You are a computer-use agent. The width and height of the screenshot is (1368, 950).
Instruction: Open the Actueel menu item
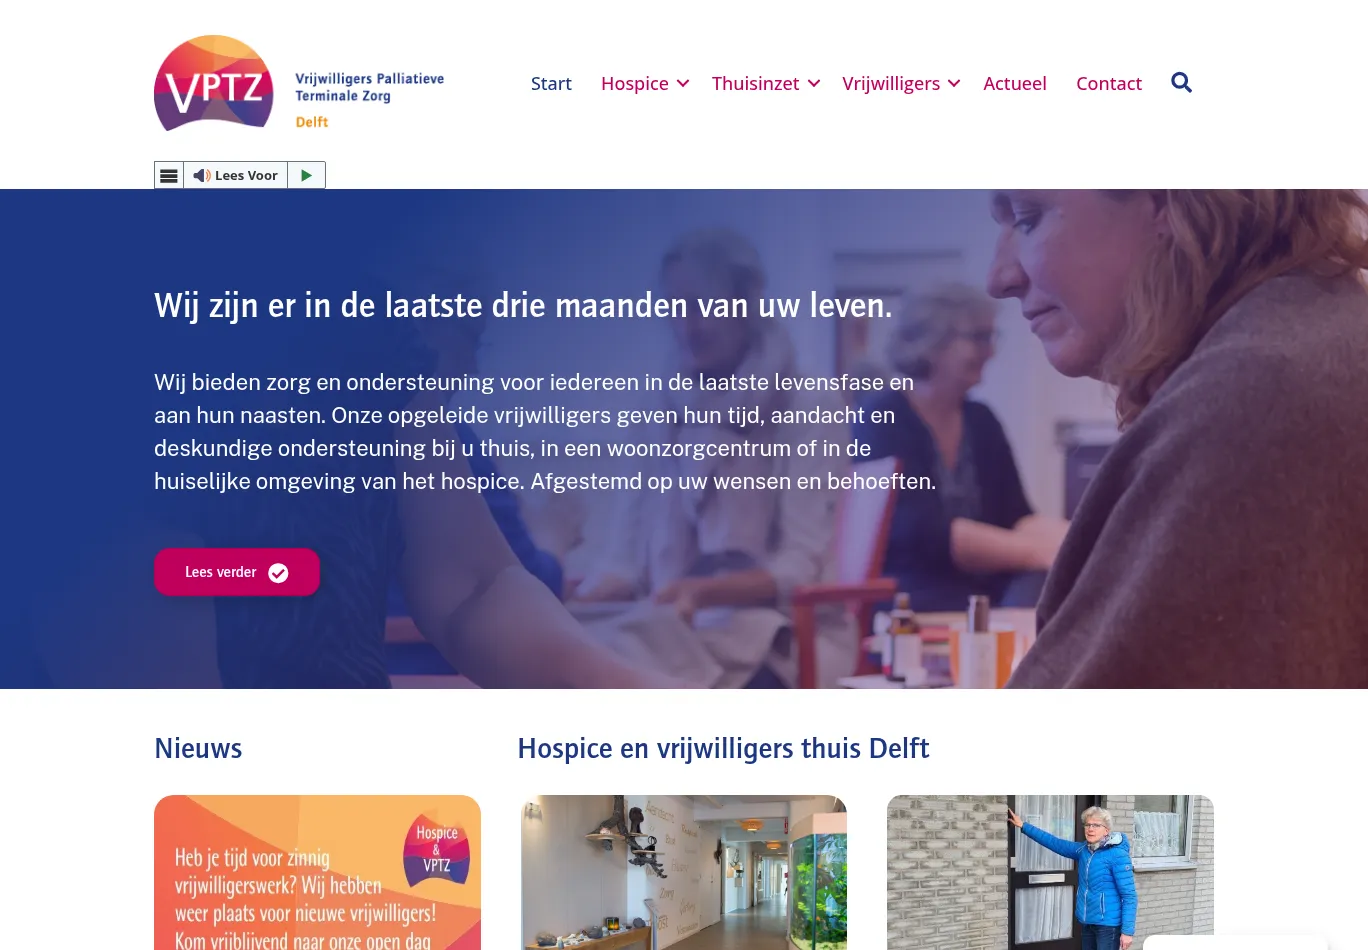[x=1015, y=84]
